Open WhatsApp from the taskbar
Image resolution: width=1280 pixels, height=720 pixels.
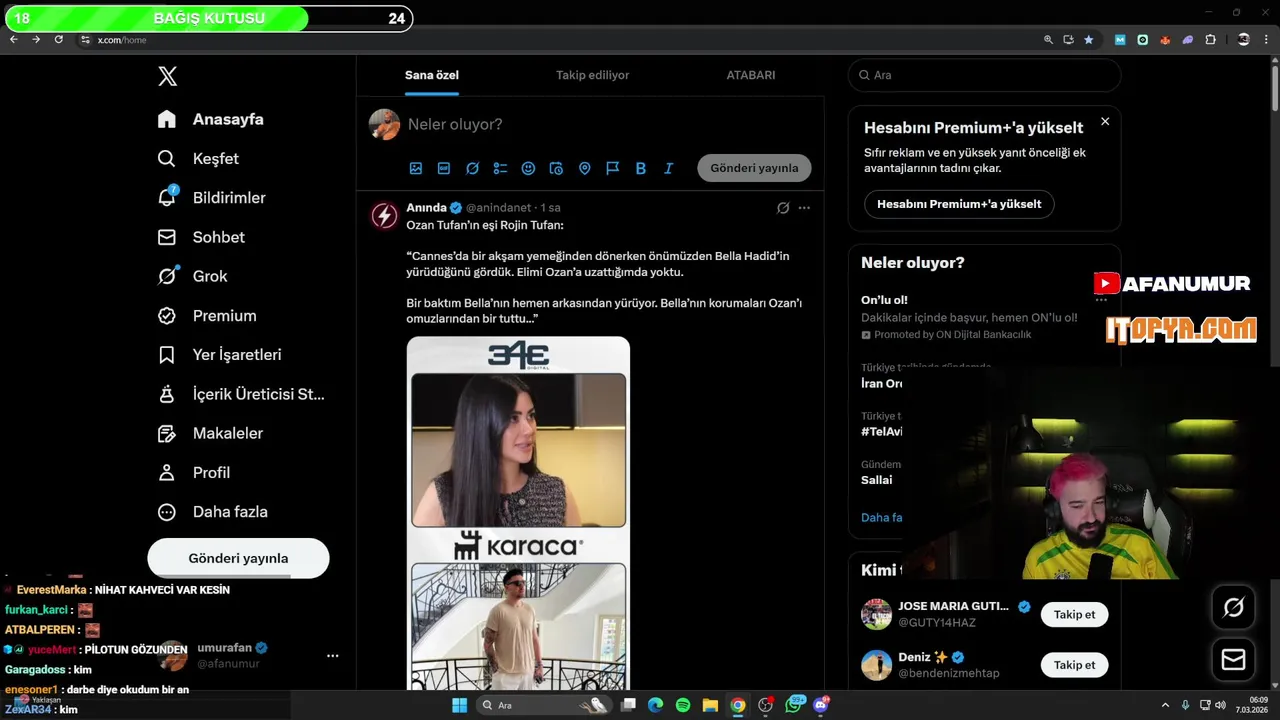tap(794, 705)
